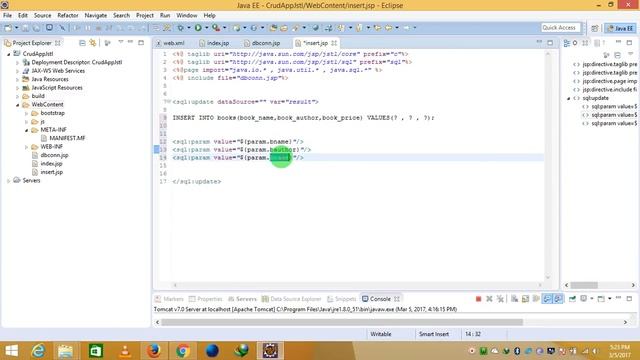Toggle Scroll Lock in Console toolbar
Viewport: 640px width, 360px height.
[x=525, y=299]
